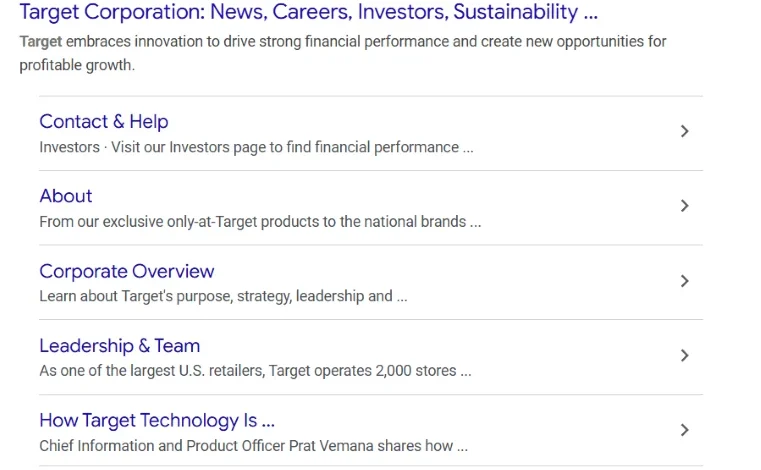Open the About sitelink
Screen dimensions: 761x470
66,196
